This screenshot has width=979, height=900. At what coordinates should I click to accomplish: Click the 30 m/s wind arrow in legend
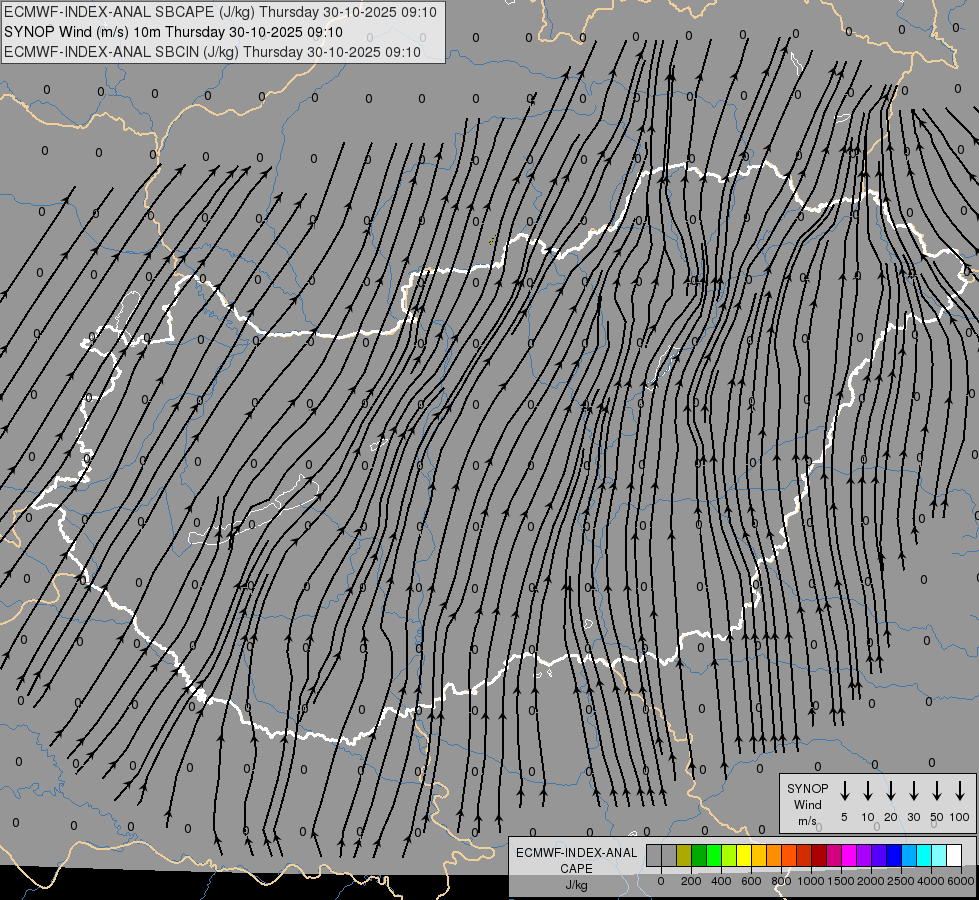[x=913, y=791]
